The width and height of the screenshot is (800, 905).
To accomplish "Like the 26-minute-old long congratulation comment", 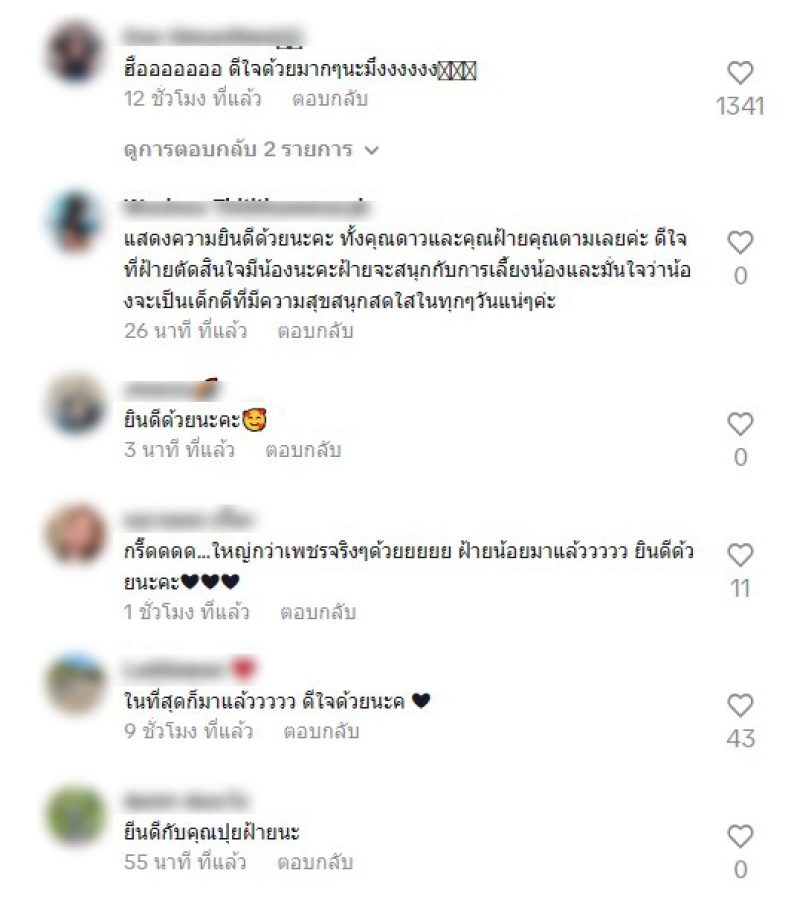I will point(740,242).
